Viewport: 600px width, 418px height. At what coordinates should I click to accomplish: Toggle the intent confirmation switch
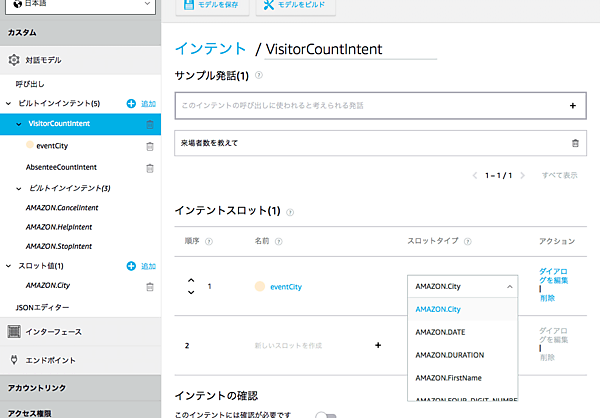click(324, 413)
